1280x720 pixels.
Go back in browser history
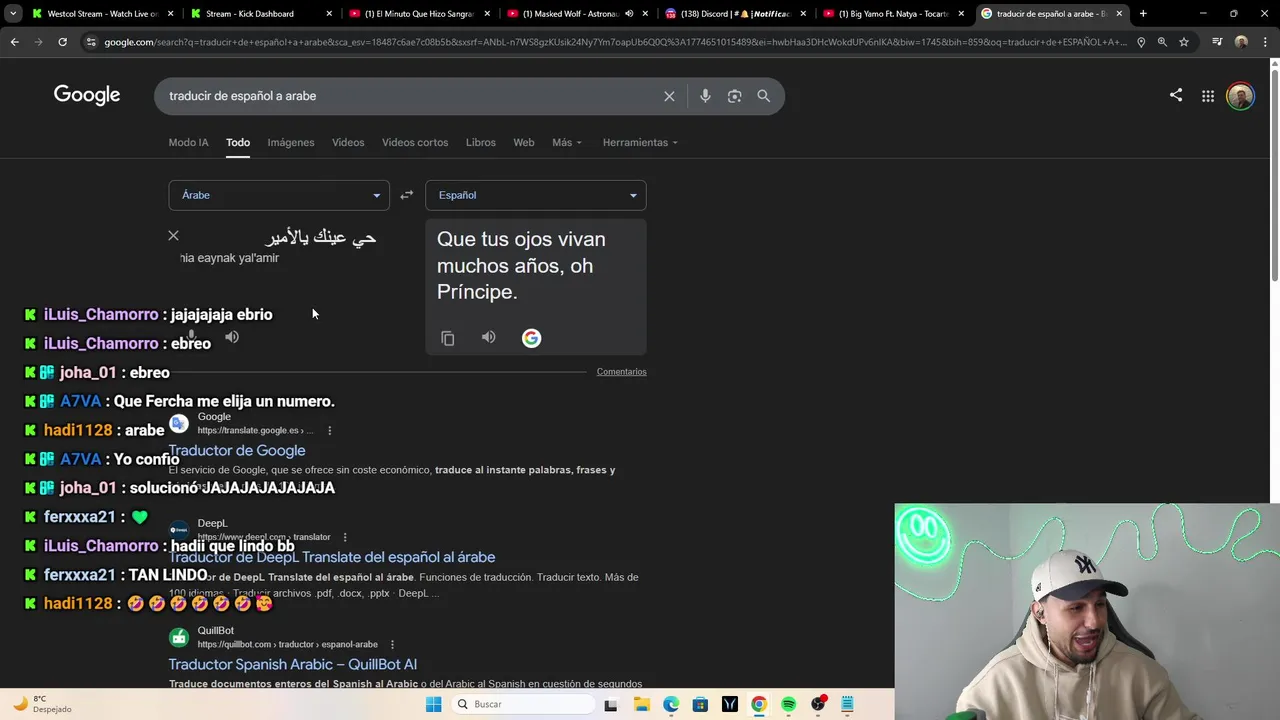click(x=14, y=42)
